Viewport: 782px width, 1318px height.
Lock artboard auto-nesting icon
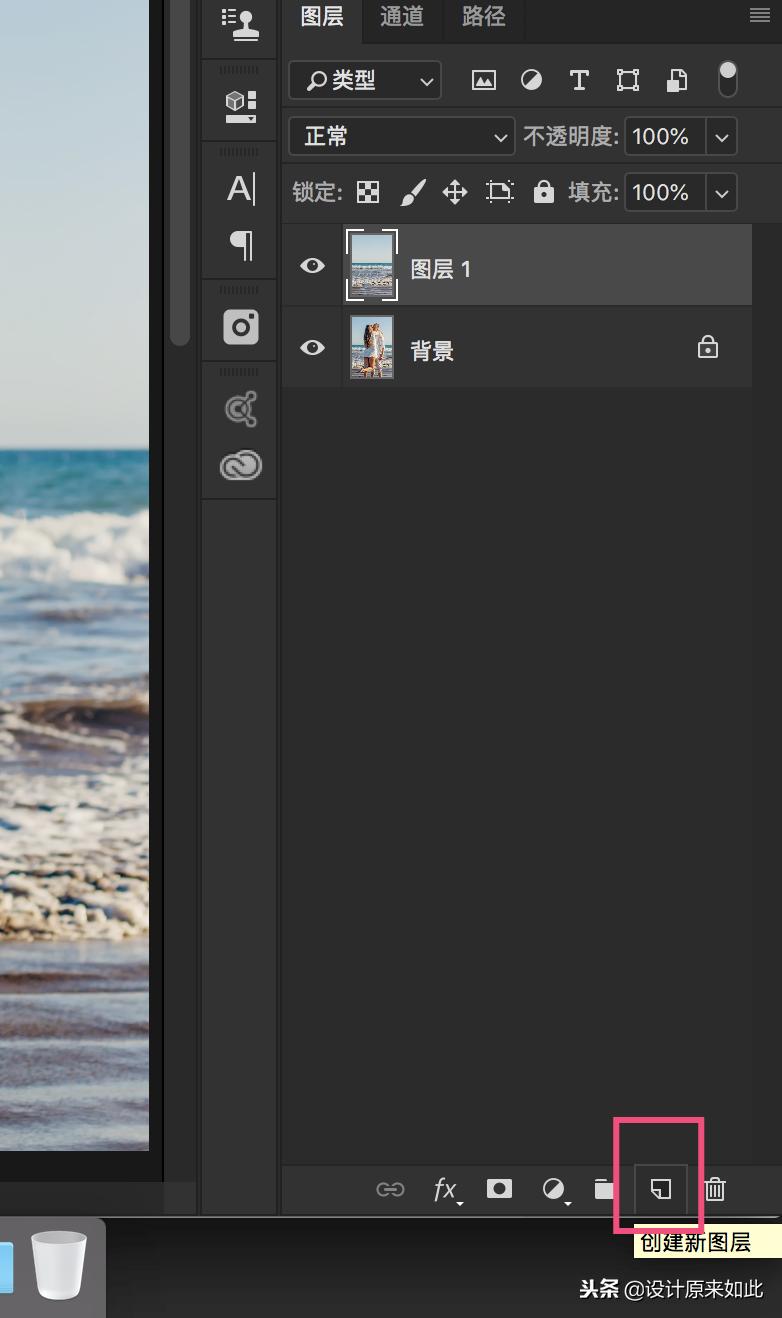(x=499, y=192)
